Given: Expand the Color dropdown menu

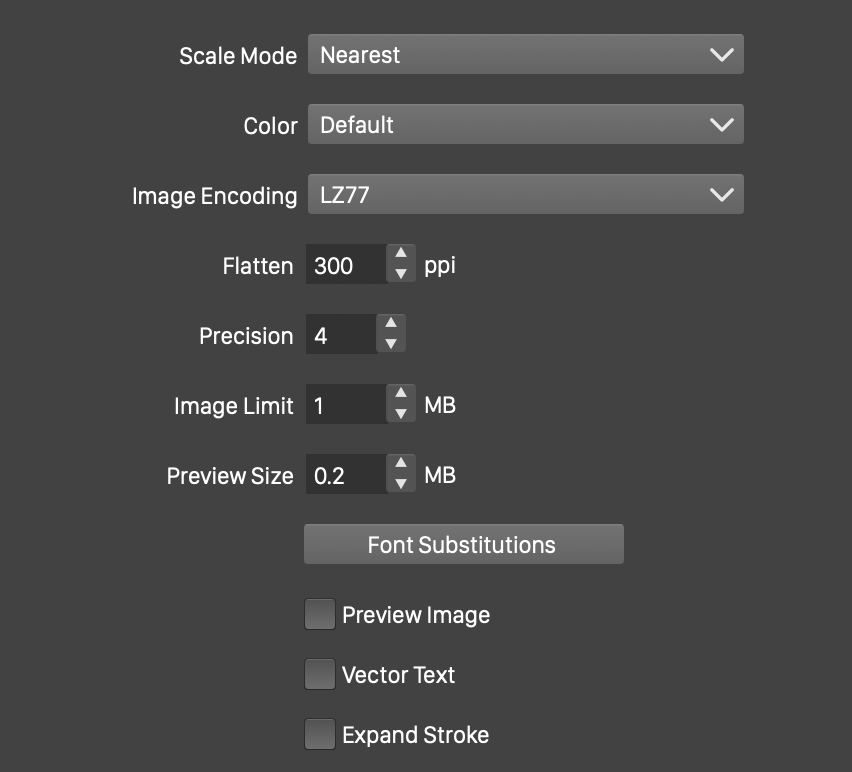Looking at the screenshot, I should click(525, 125).
